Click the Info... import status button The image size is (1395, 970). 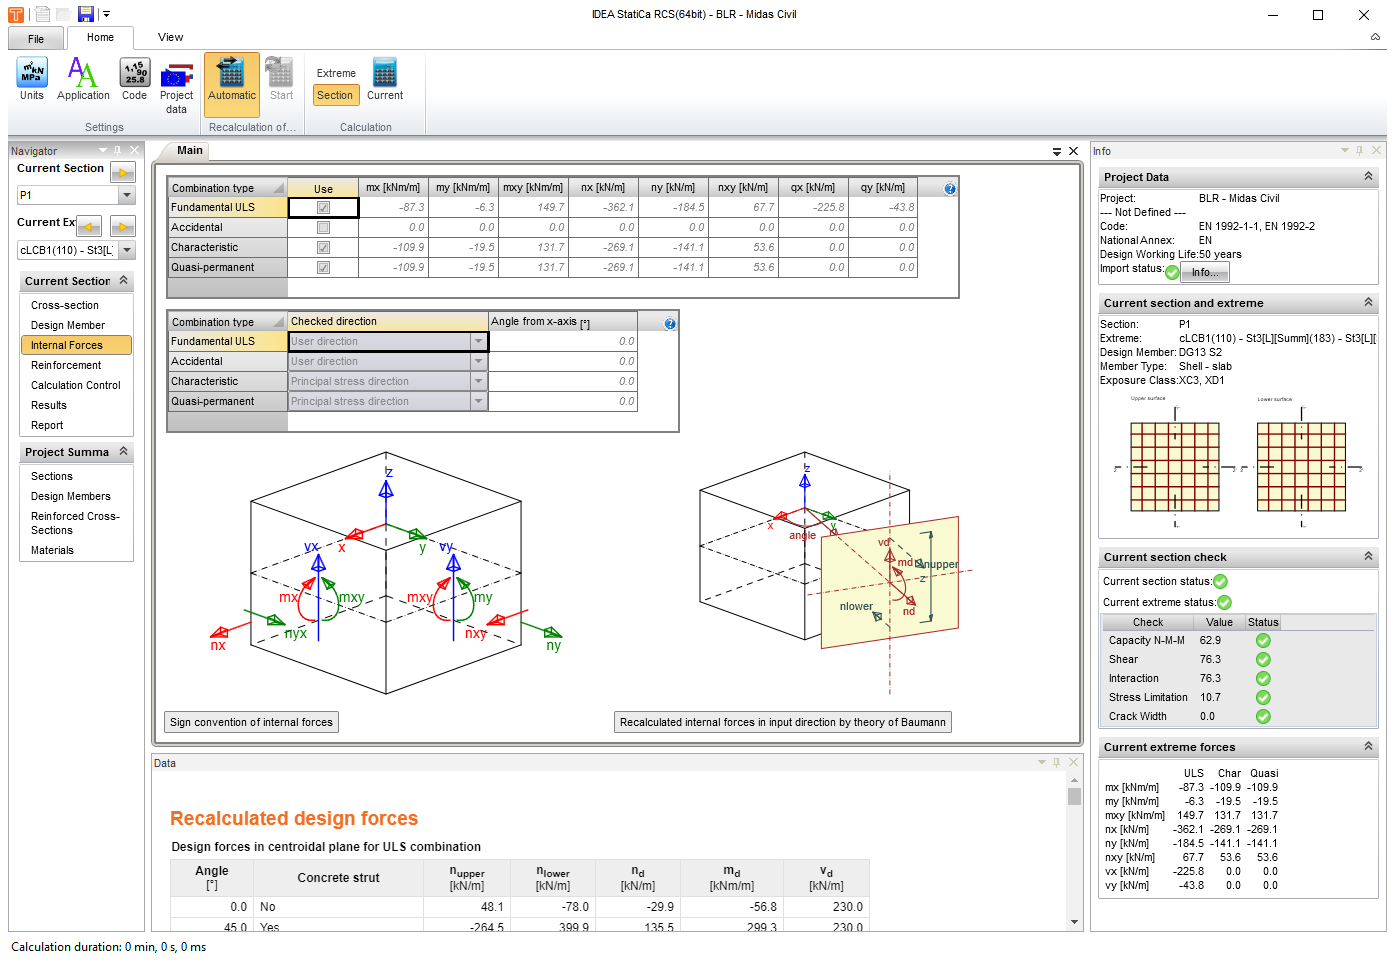tap(1204, 273)
